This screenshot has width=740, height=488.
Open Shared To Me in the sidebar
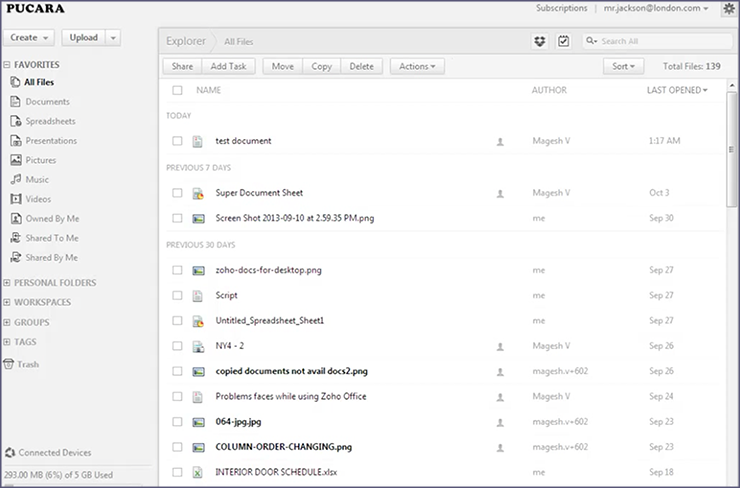click(52, 238)
